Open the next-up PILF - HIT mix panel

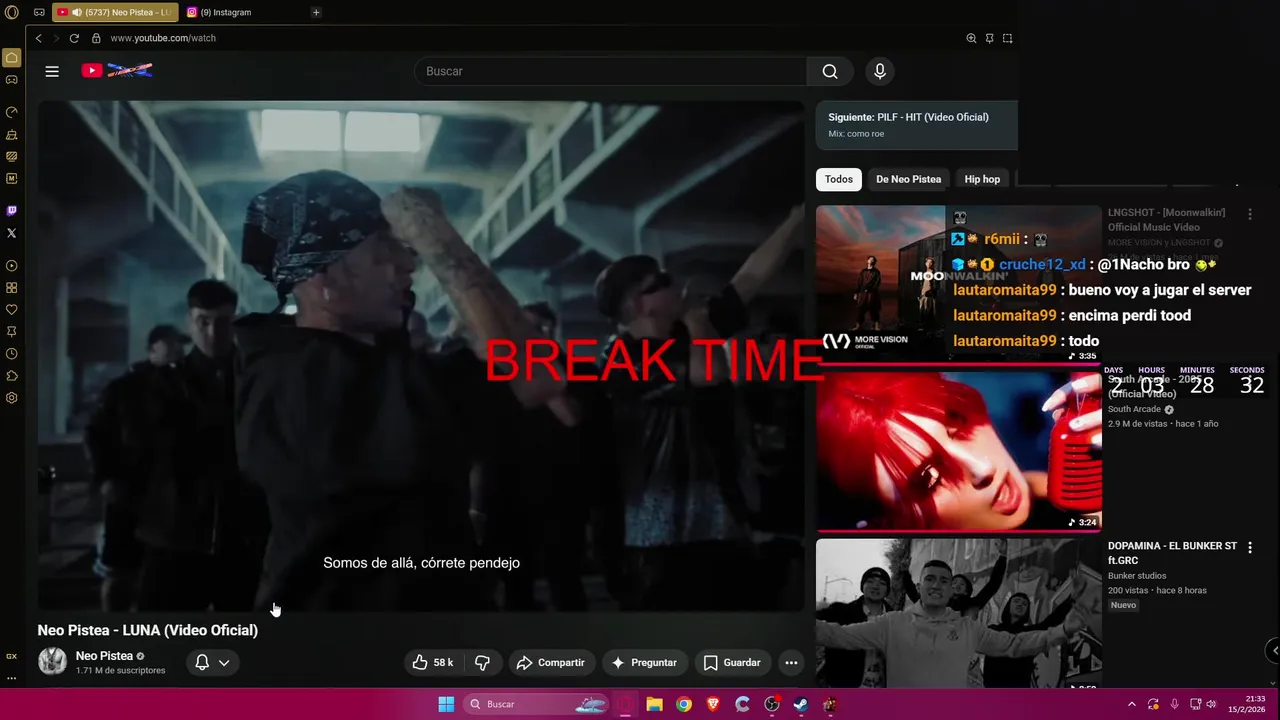tap(917, 125)
